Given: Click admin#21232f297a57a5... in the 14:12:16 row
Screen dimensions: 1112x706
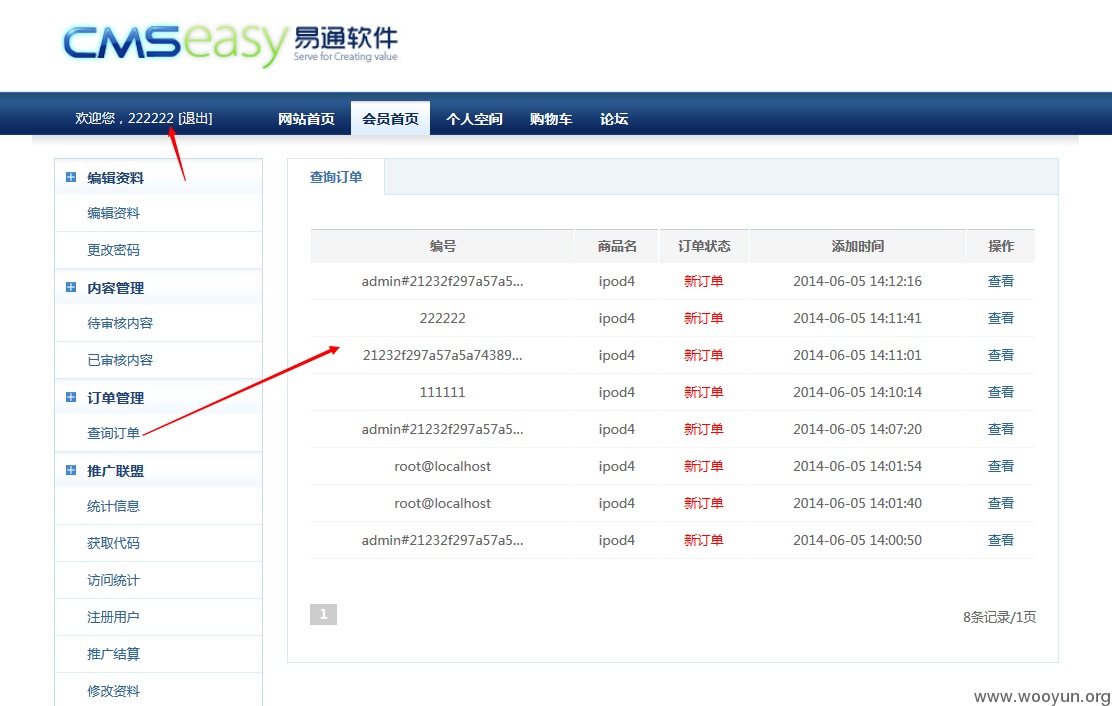Looking at the screenshot, I should click(x=443, y=281).
